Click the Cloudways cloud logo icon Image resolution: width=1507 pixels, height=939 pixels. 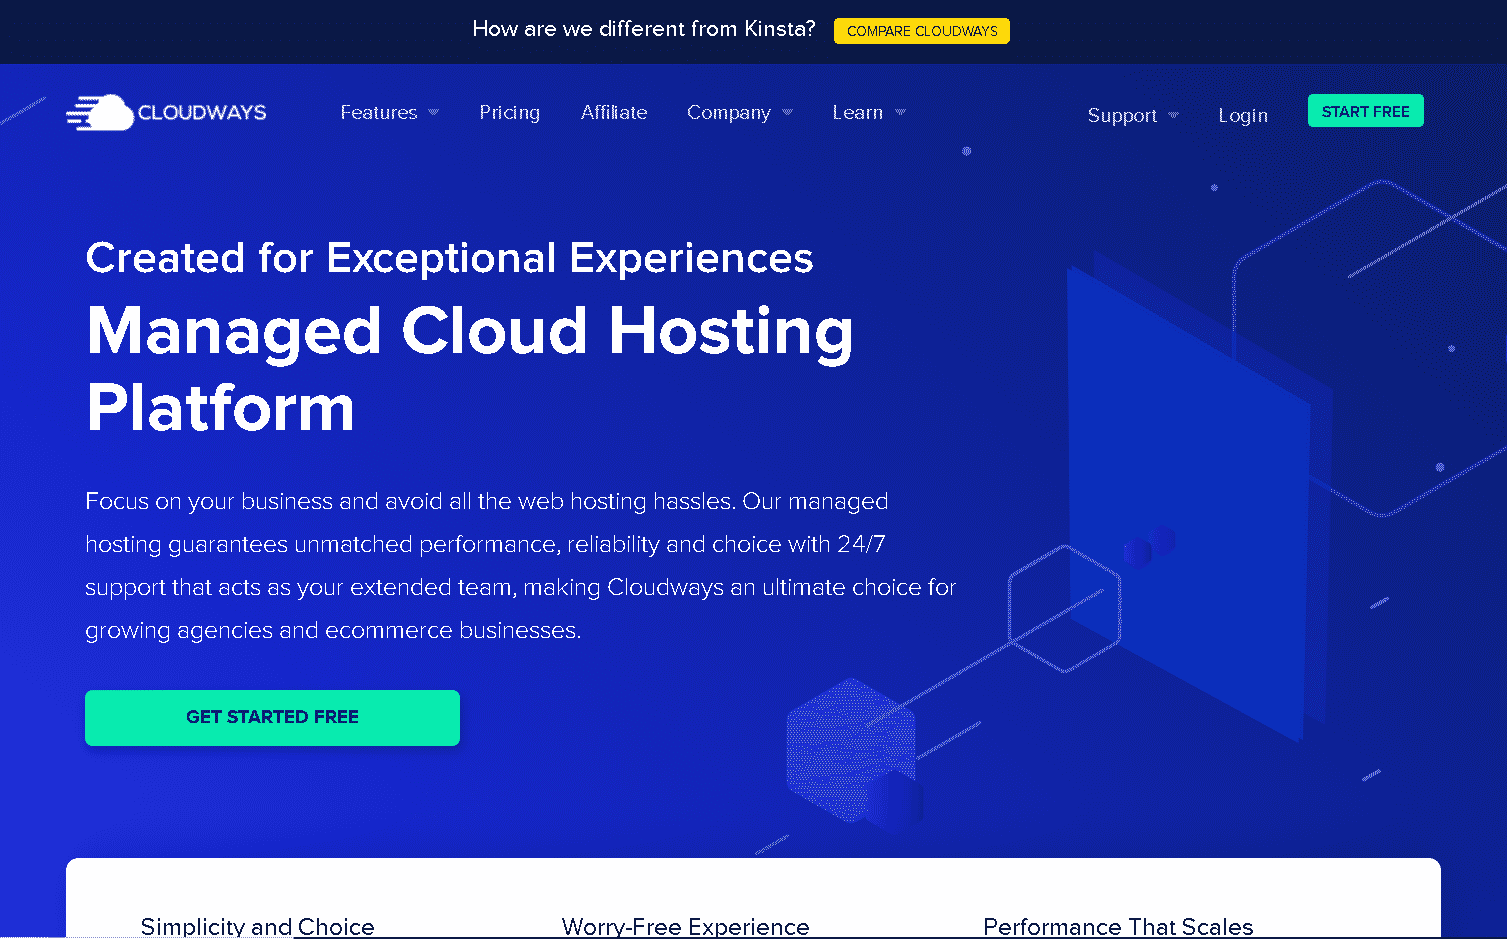pyautogui.click(x=100, y=113)
